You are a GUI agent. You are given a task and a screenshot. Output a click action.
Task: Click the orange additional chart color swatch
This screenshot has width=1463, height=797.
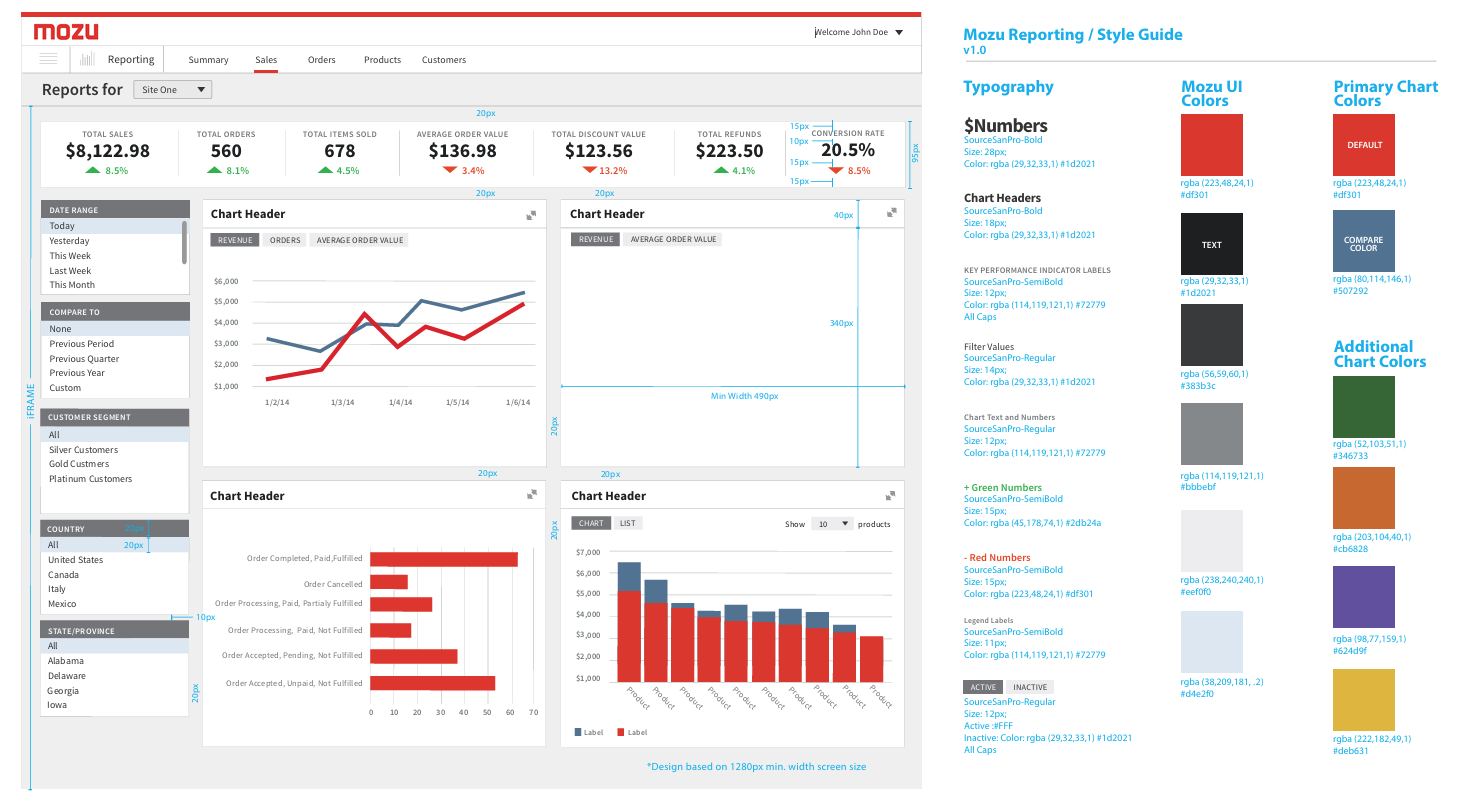pyautogui.click(x=1364, y=498)
